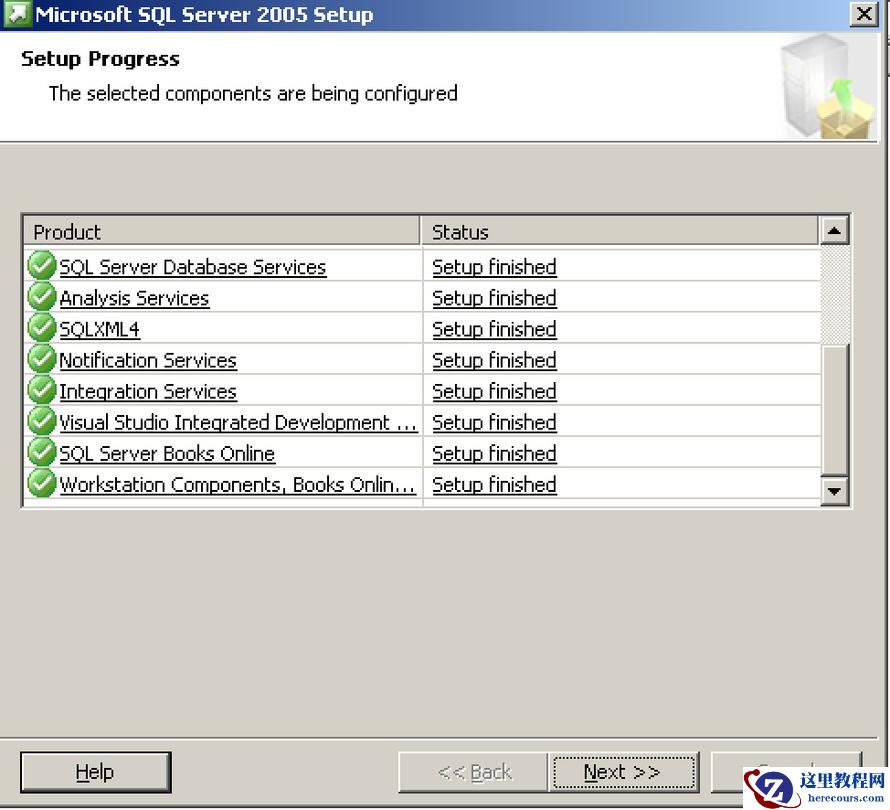Click the scroll down arrow of the product list
The height and width of the screenshot is (810, 890).
pos(834,491)
